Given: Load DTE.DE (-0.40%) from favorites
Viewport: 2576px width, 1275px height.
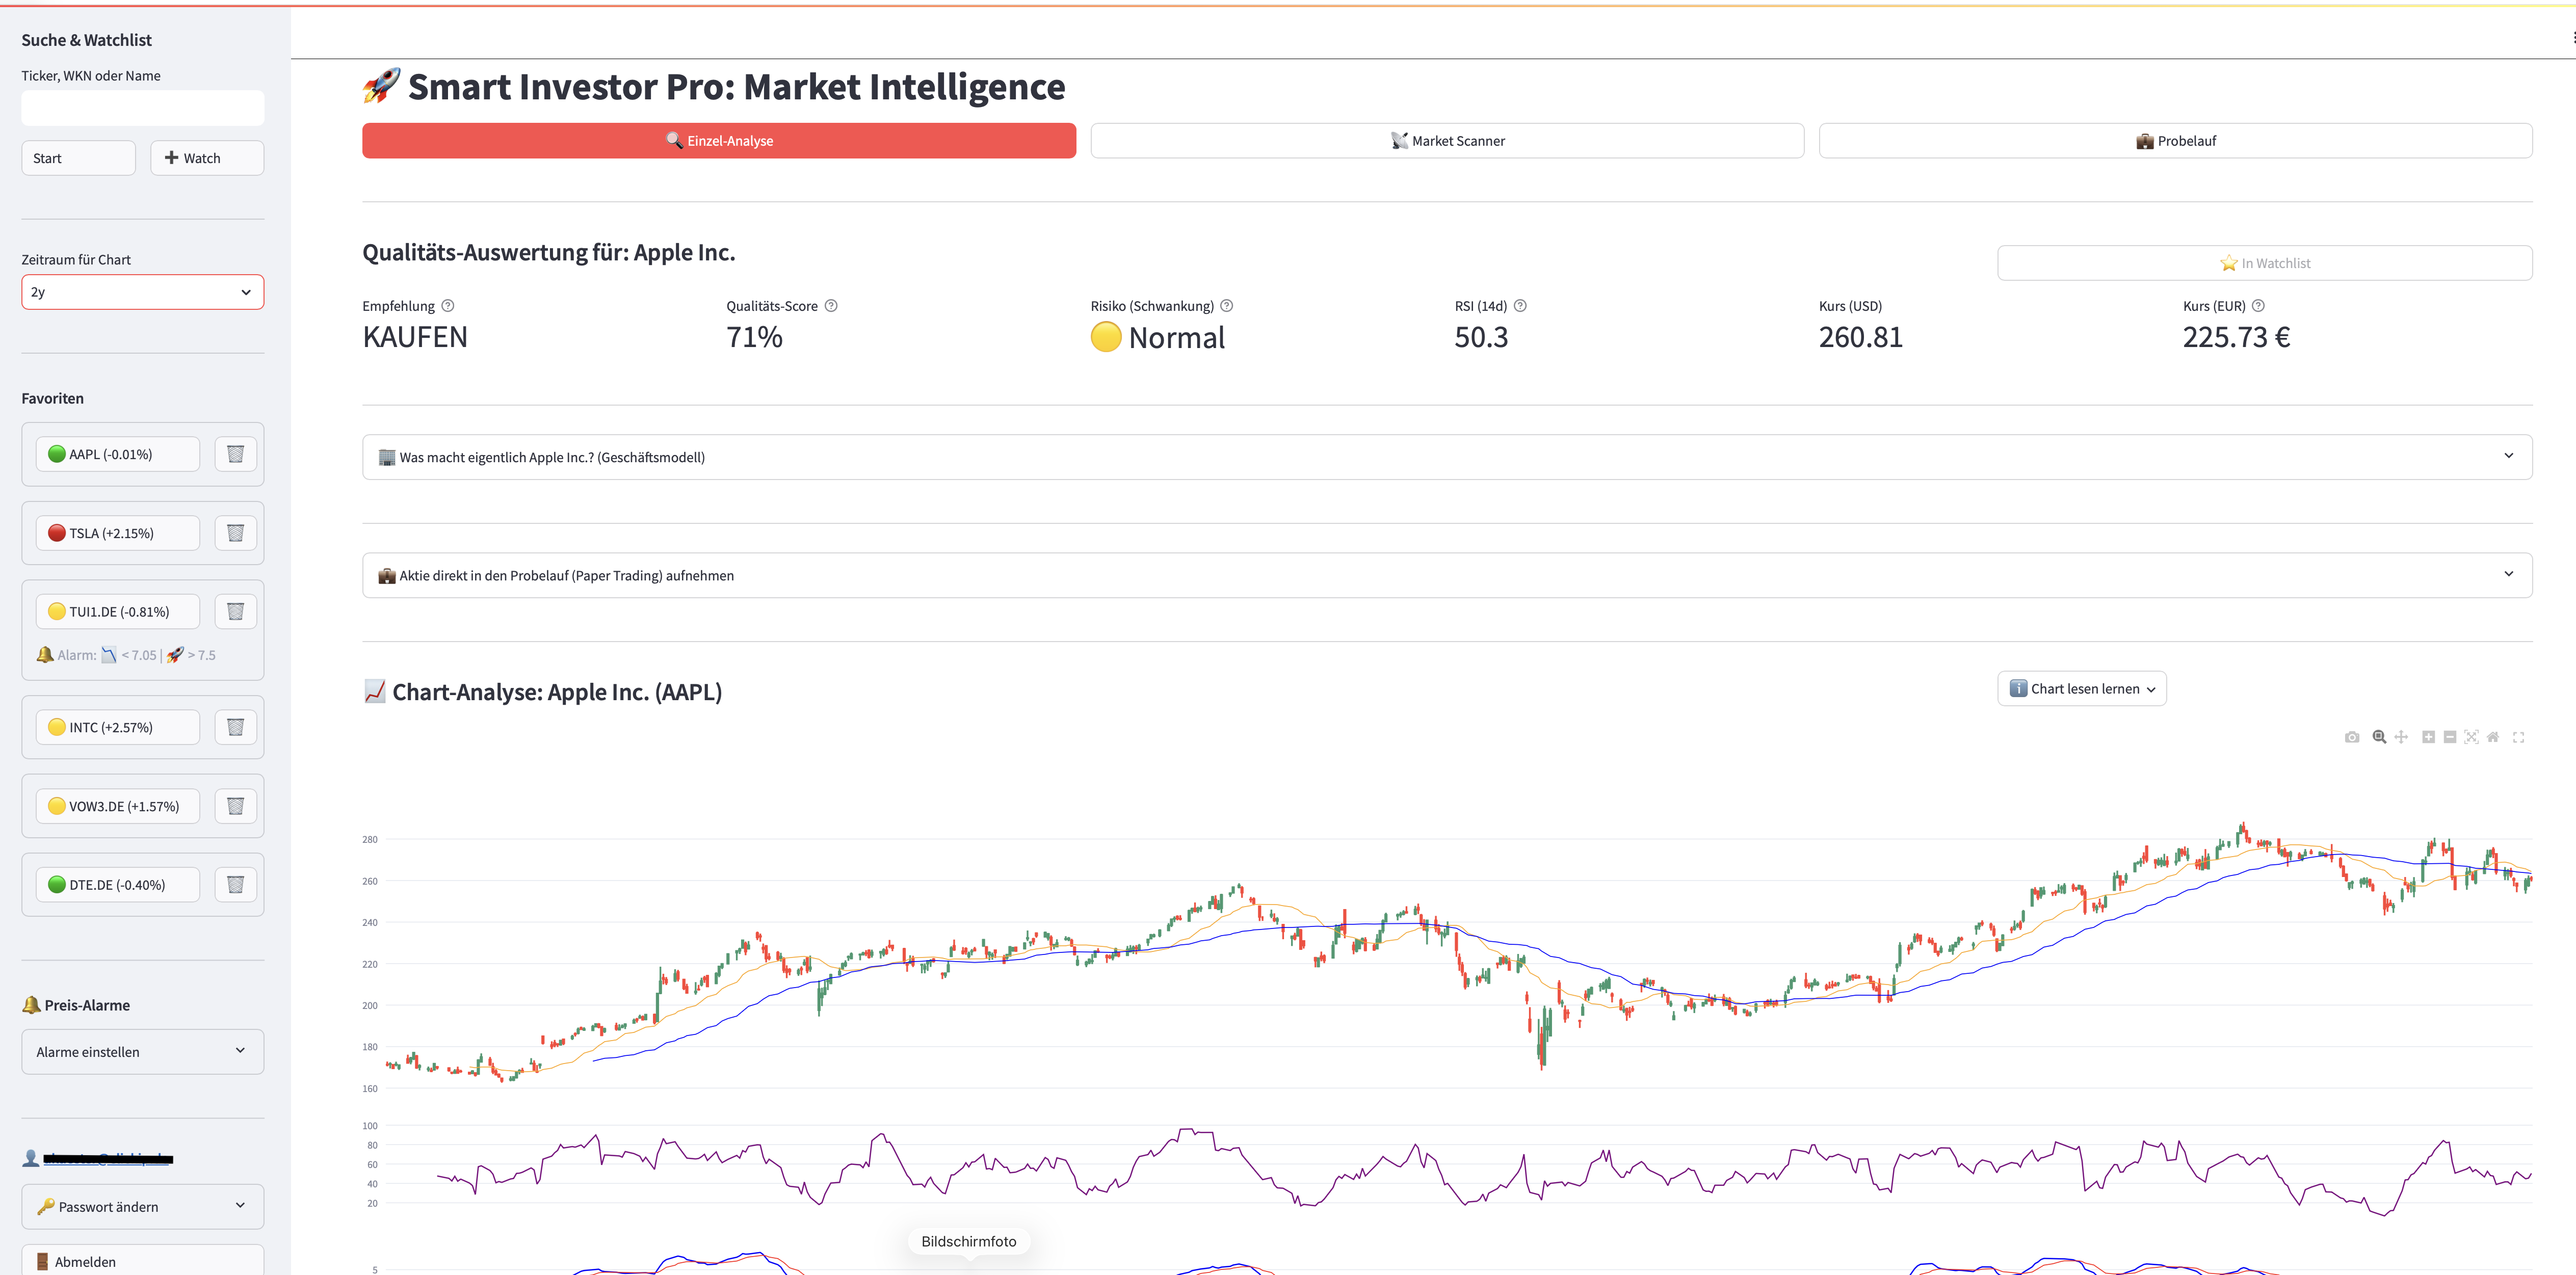Looking at the screenshot, I should point(118,884).
